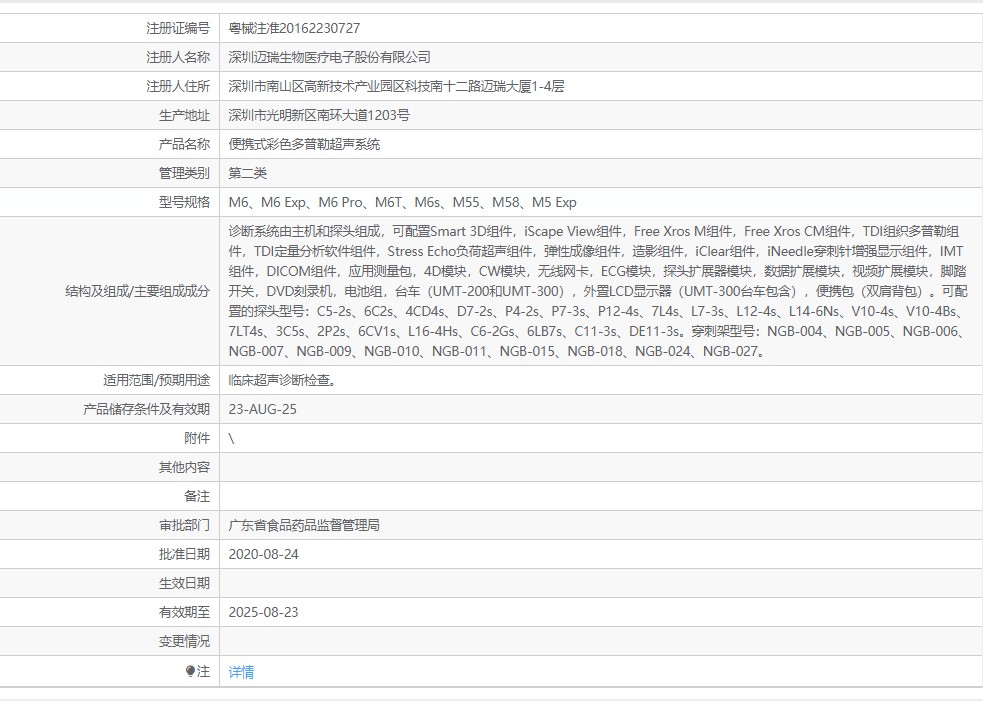Select approval date 2020-08-24
The height and width of the screenshot is (701, 983).
(263, 554)
